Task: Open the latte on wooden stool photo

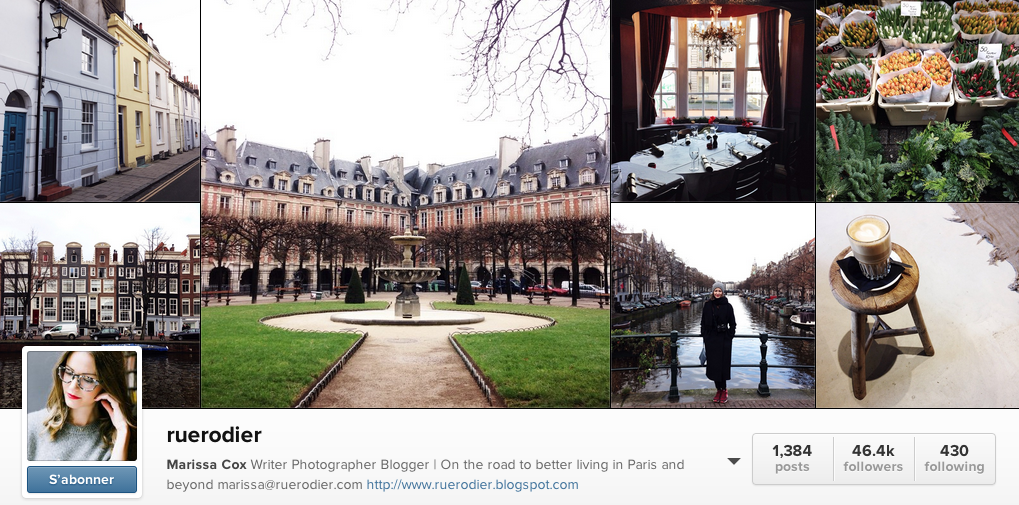Action: pyautogui.click(x=918, y=305)
